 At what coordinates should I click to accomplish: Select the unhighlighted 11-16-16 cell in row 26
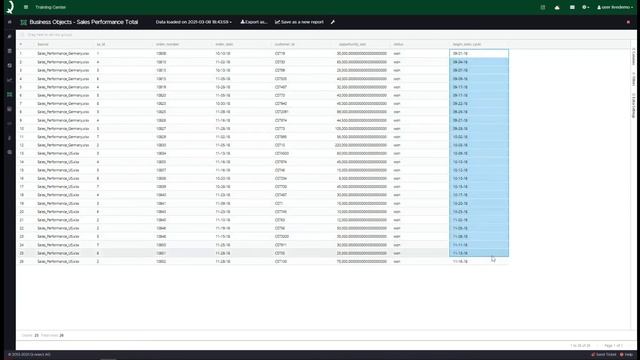479,261
